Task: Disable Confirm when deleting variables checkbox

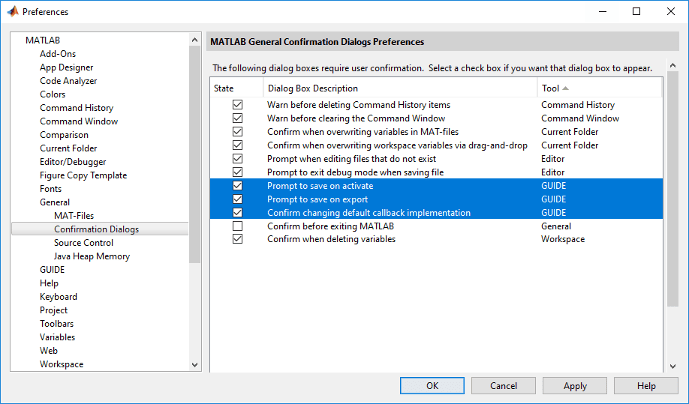Action: [237, 240]
